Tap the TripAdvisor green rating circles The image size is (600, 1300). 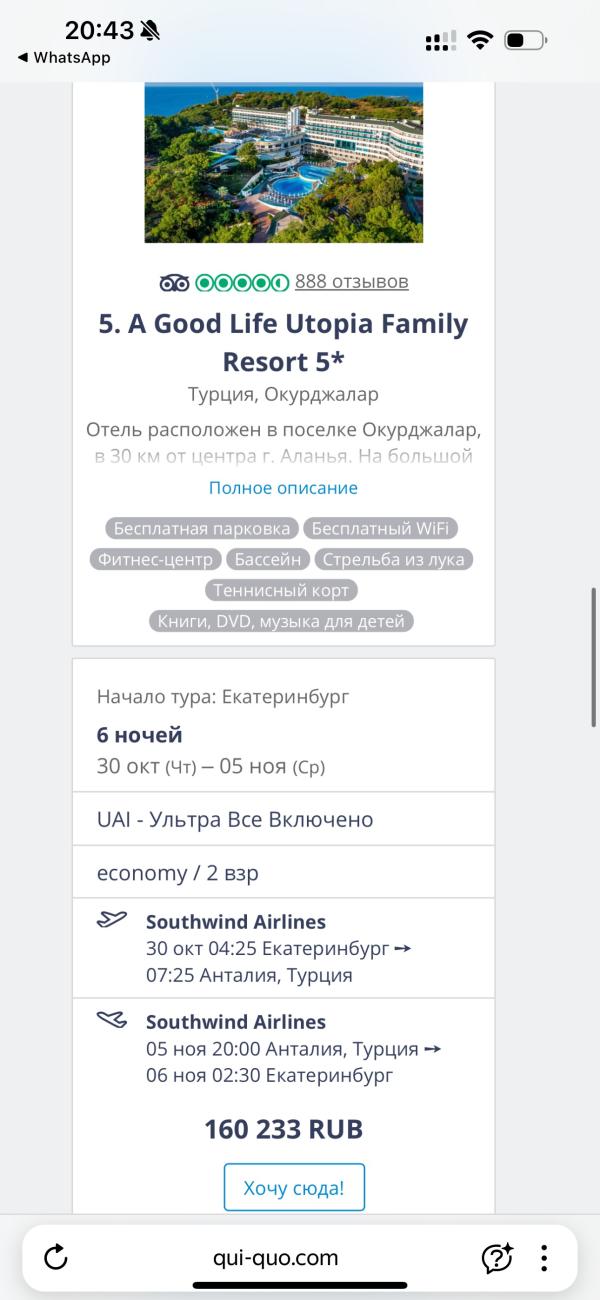(242, 282)
